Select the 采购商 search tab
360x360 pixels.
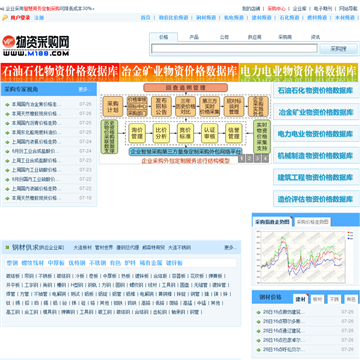click(285, 37)
